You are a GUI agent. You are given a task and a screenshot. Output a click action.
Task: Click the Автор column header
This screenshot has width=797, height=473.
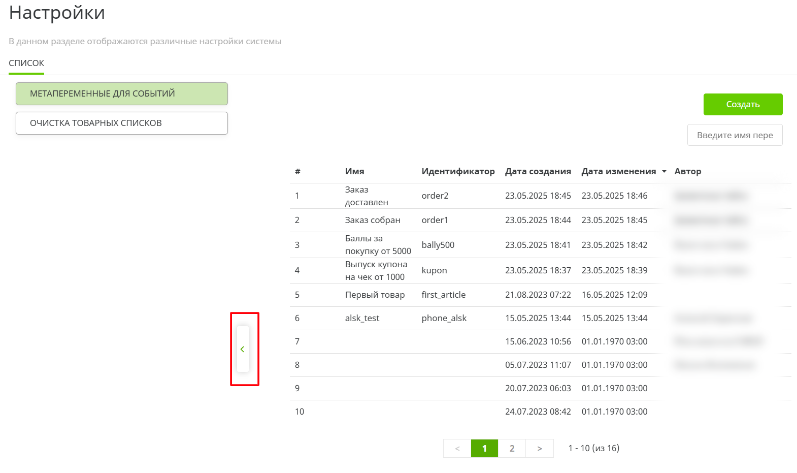point(688,172)
